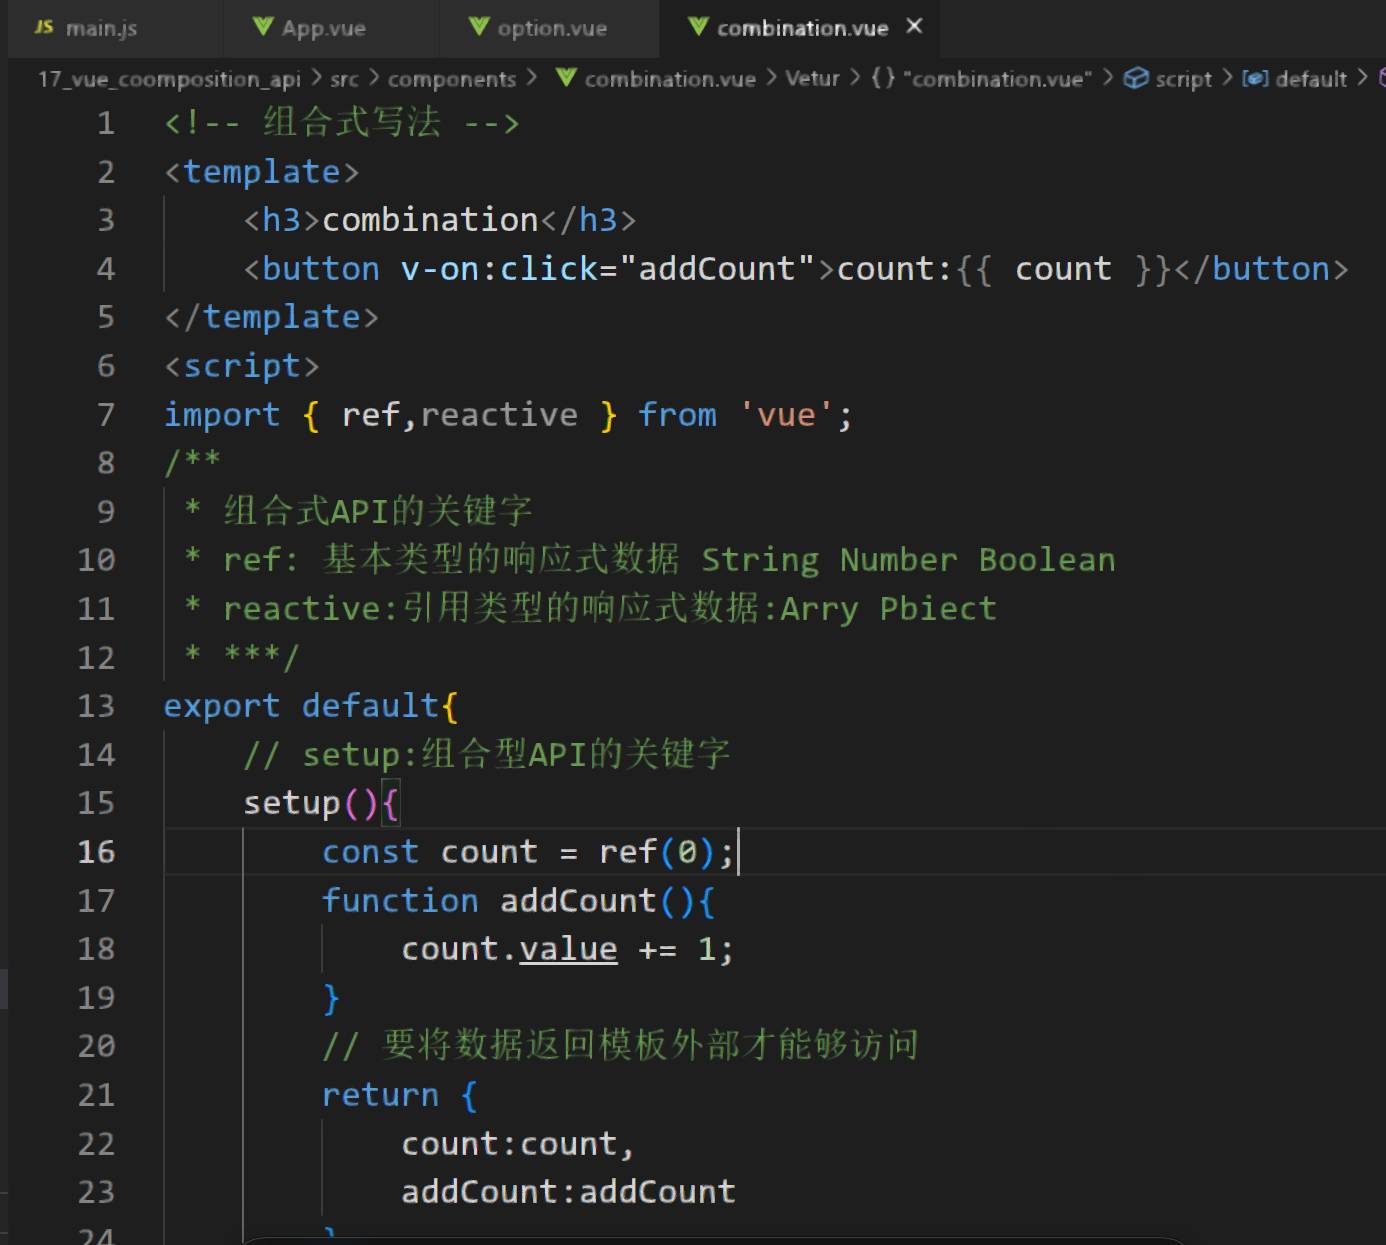Viewport: 1386px width, 1245px height.
Task: Click line number 13 in the gutter
Action: point(96,706)
